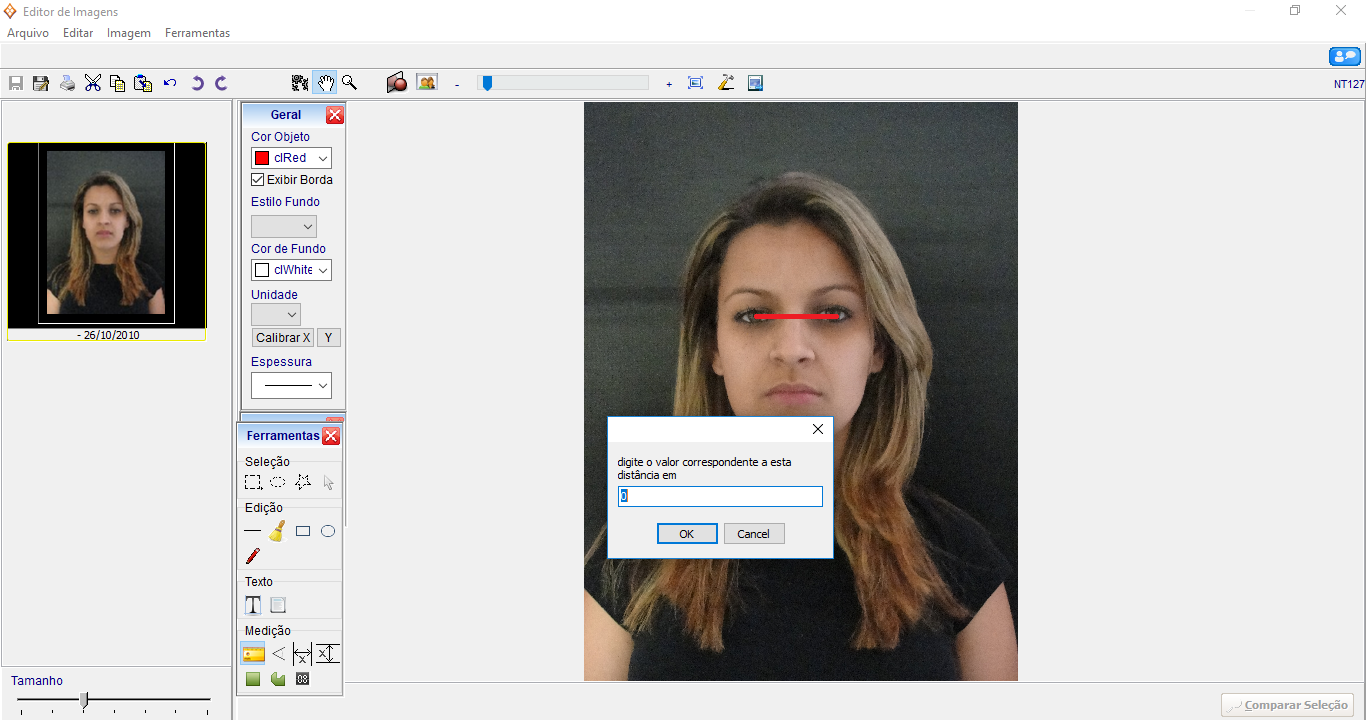1366x720 pixels.
Task: Pick the broom eraser tool
Action: 278,531
